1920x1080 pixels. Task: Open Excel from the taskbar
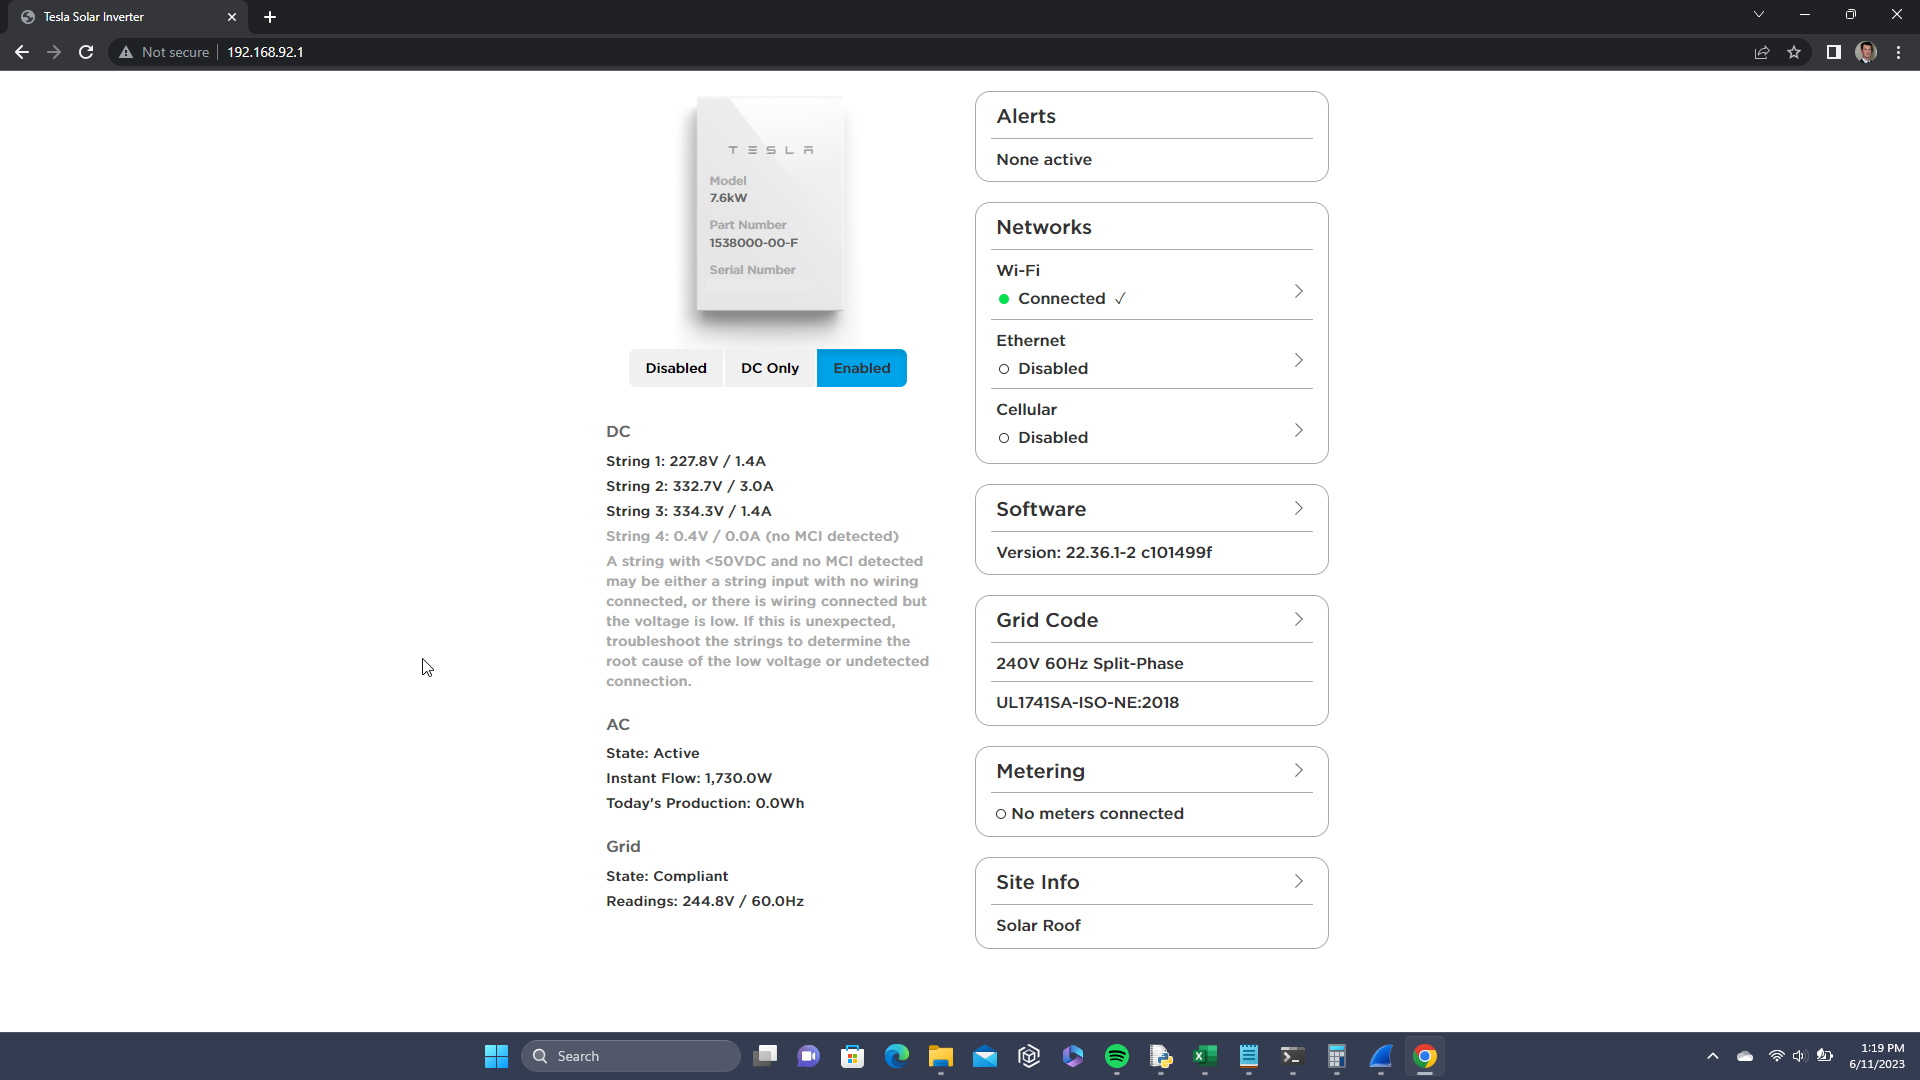(1205, 1056)
